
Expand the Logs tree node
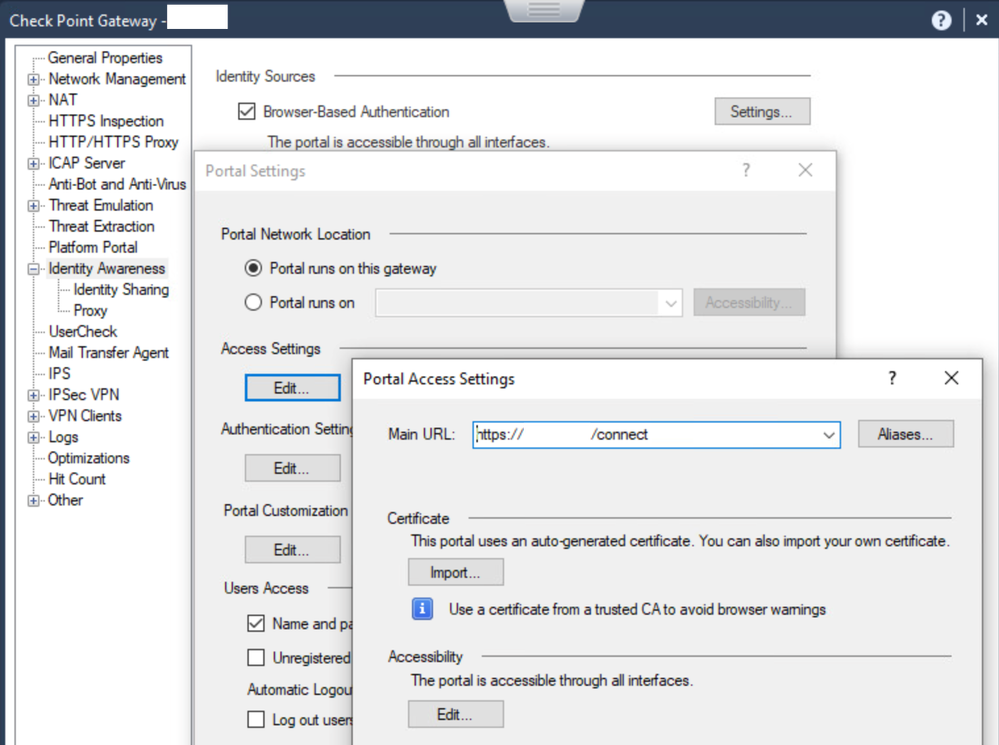(33, 437)
